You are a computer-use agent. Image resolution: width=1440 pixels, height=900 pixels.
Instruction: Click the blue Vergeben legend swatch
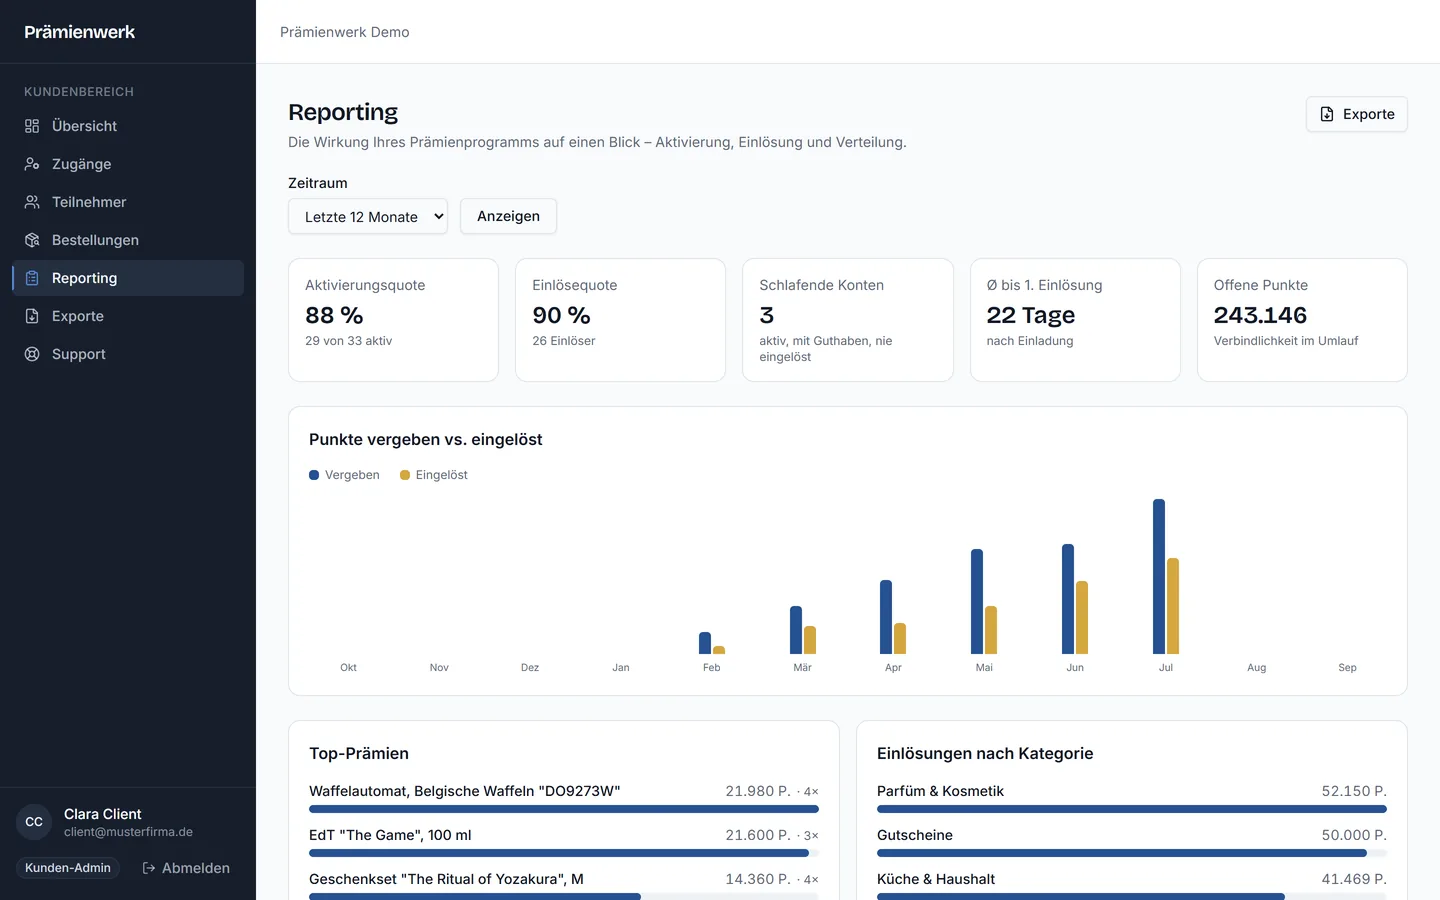tap(314, 475)
